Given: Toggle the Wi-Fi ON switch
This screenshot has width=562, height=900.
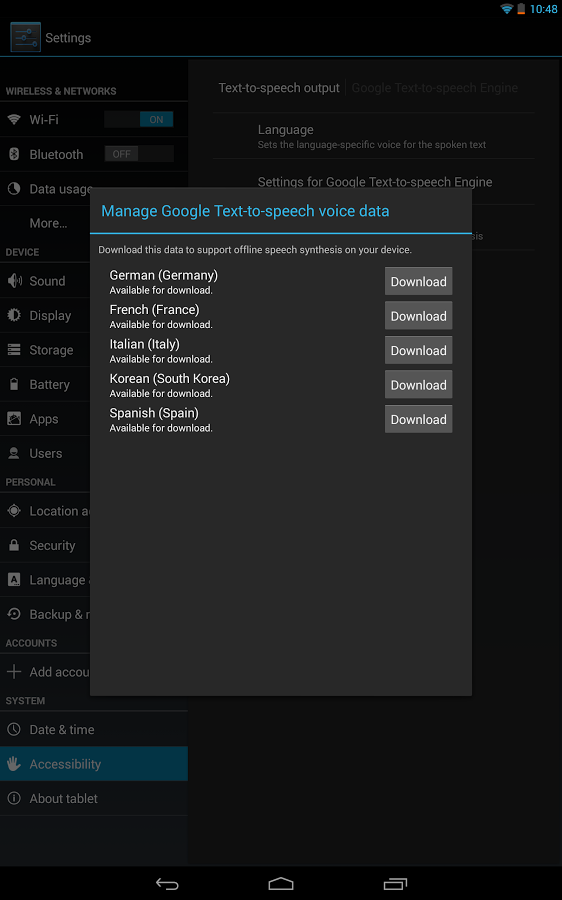Looking at the screenshot, I should point(139,119).
